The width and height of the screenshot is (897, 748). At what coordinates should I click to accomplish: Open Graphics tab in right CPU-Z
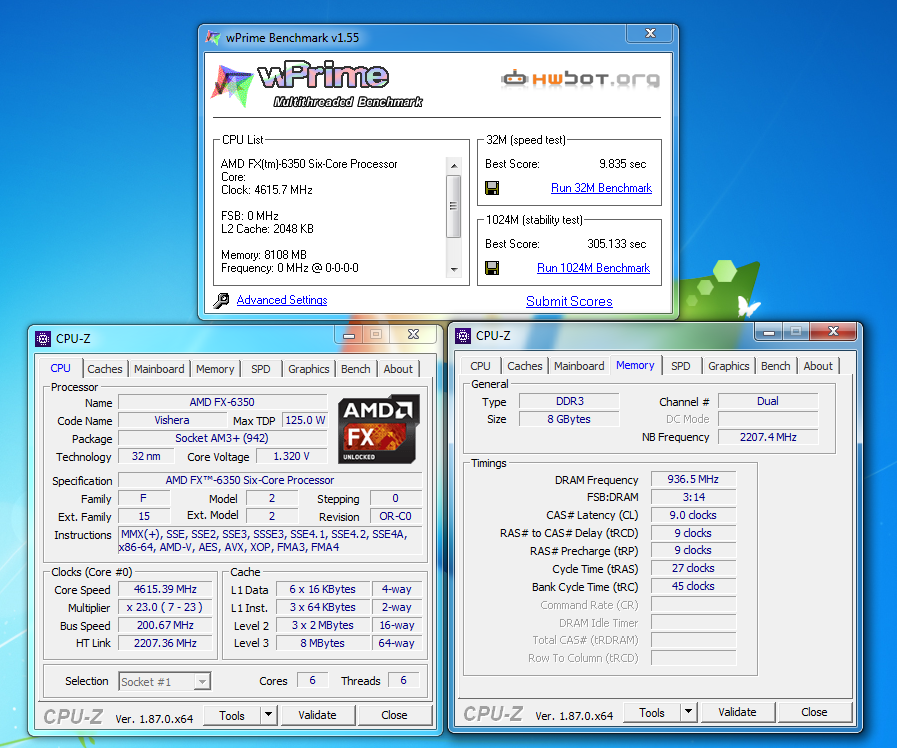pyautogui.click(x=728, y=366)
